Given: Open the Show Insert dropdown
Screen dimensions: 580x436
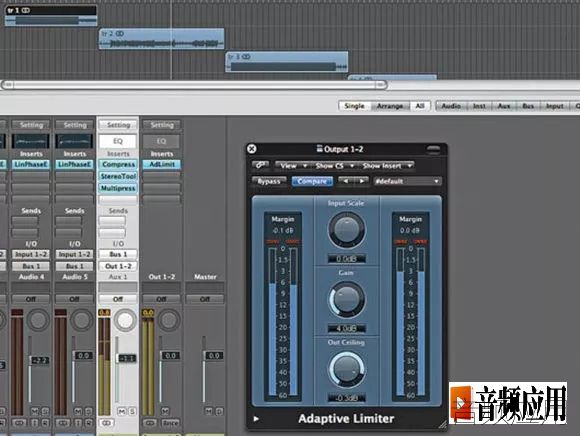Looking at the screenshot, I should [x=387, y=166].
